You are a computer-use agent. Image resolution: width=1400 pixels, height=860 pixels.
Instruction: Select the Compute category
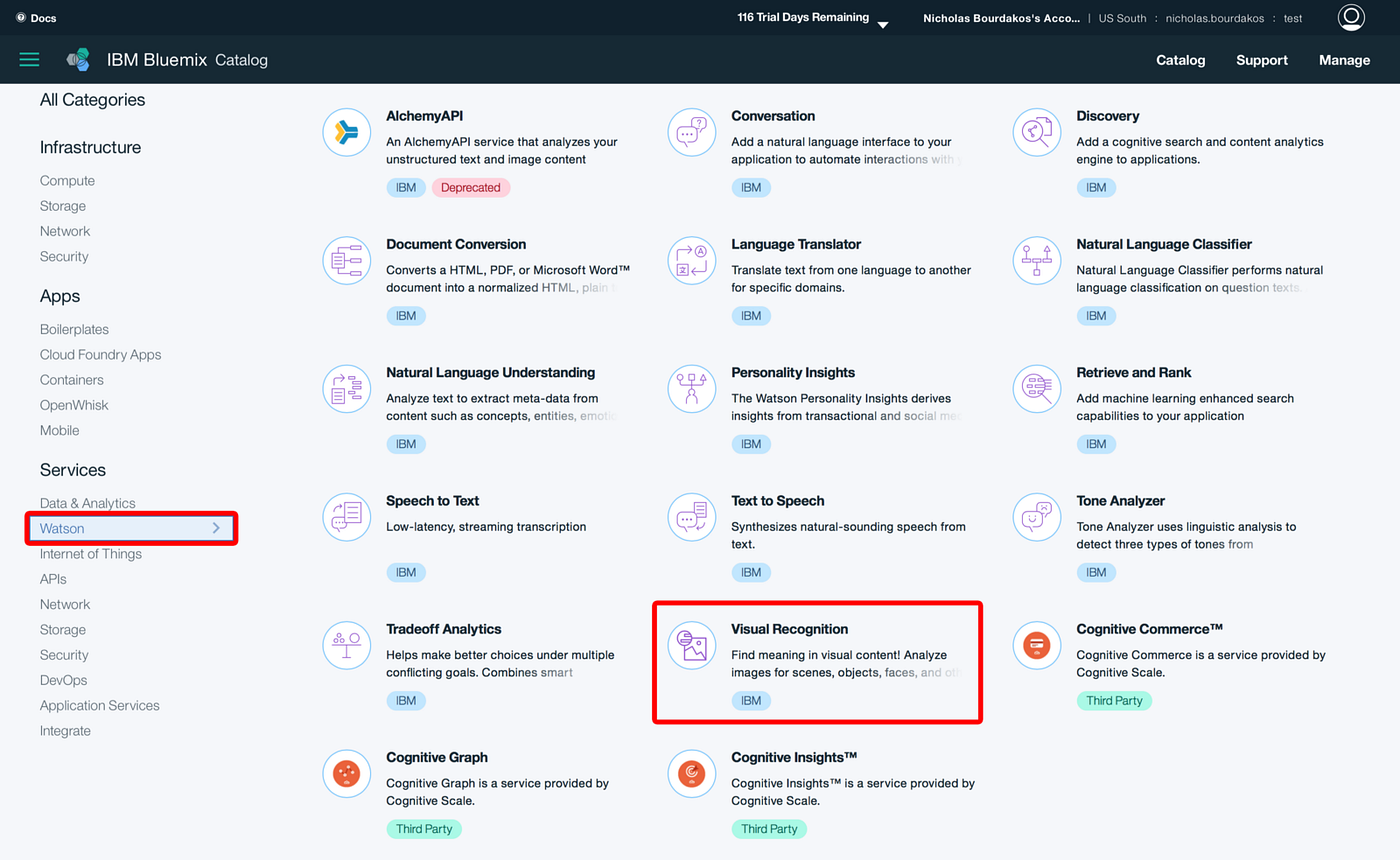tap(67, 181)
